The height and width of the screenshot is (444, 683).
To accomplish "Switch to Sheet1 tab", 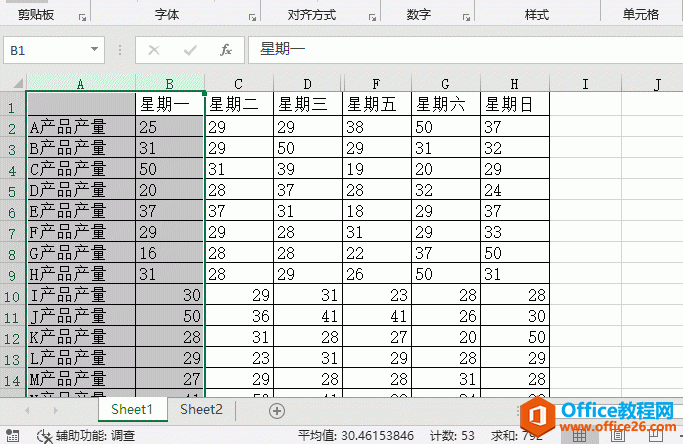I will coord(132,410).
